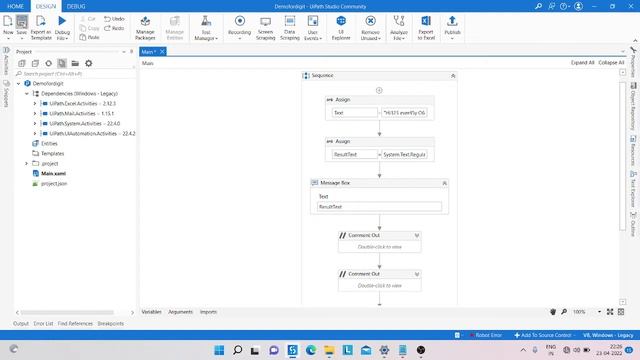The image size is (640, 360).
Task: Click Remove Unused
Action: point(370,27)
